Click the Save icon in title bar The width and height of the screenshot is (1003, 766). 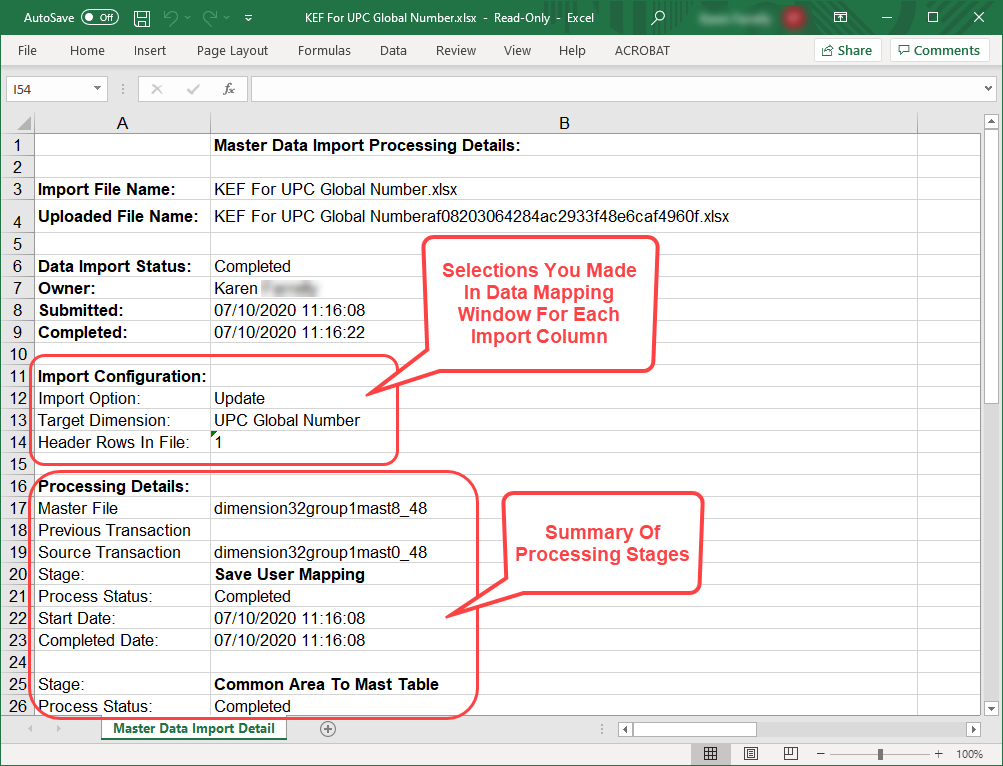pos(142,18)
